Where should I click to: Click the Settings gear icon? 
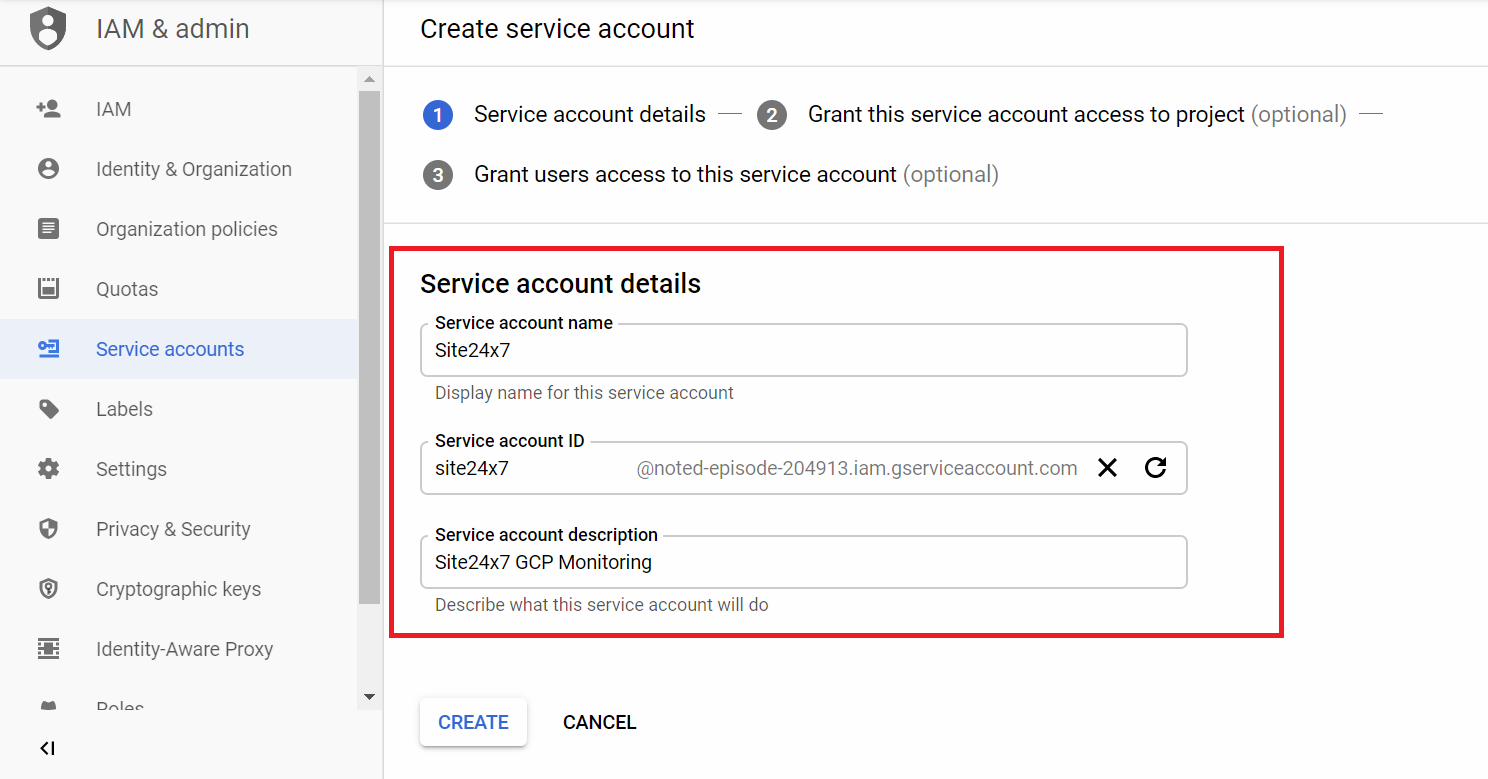(48, 469)
